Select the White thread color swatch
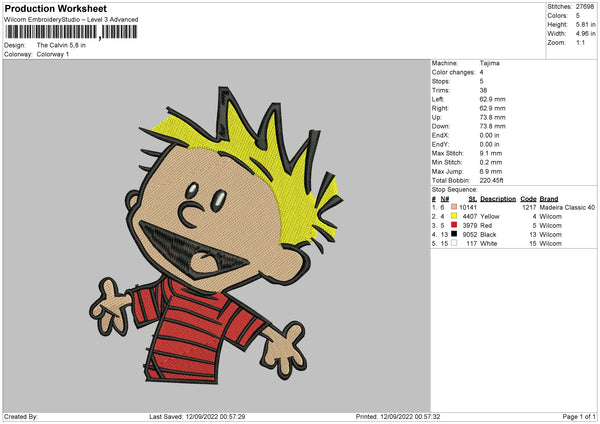 (454, 243)
